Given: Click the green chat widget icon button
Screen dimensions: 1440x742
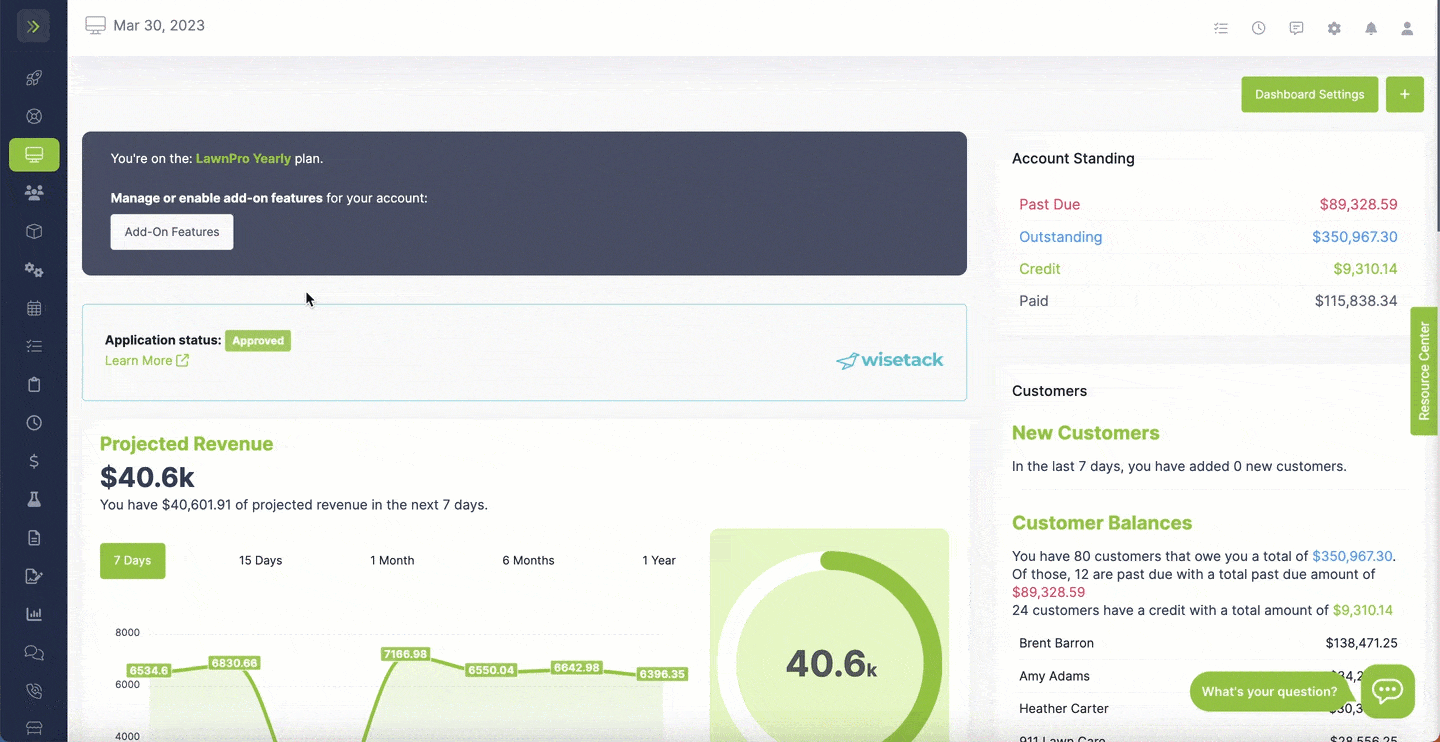Looking at the screenshot, I should coord(1388,691).
